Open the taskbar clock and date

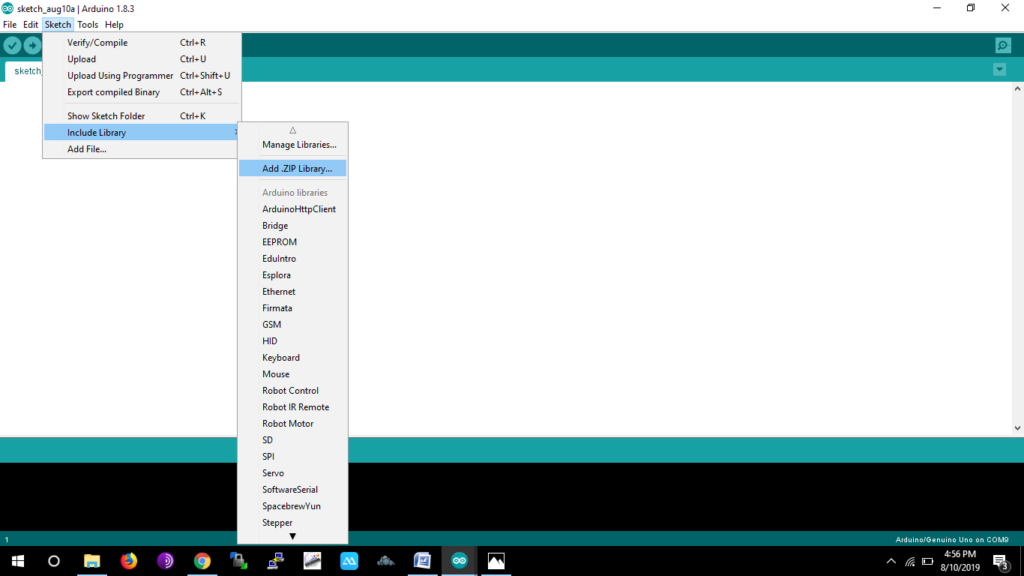(x=960, y=561)
